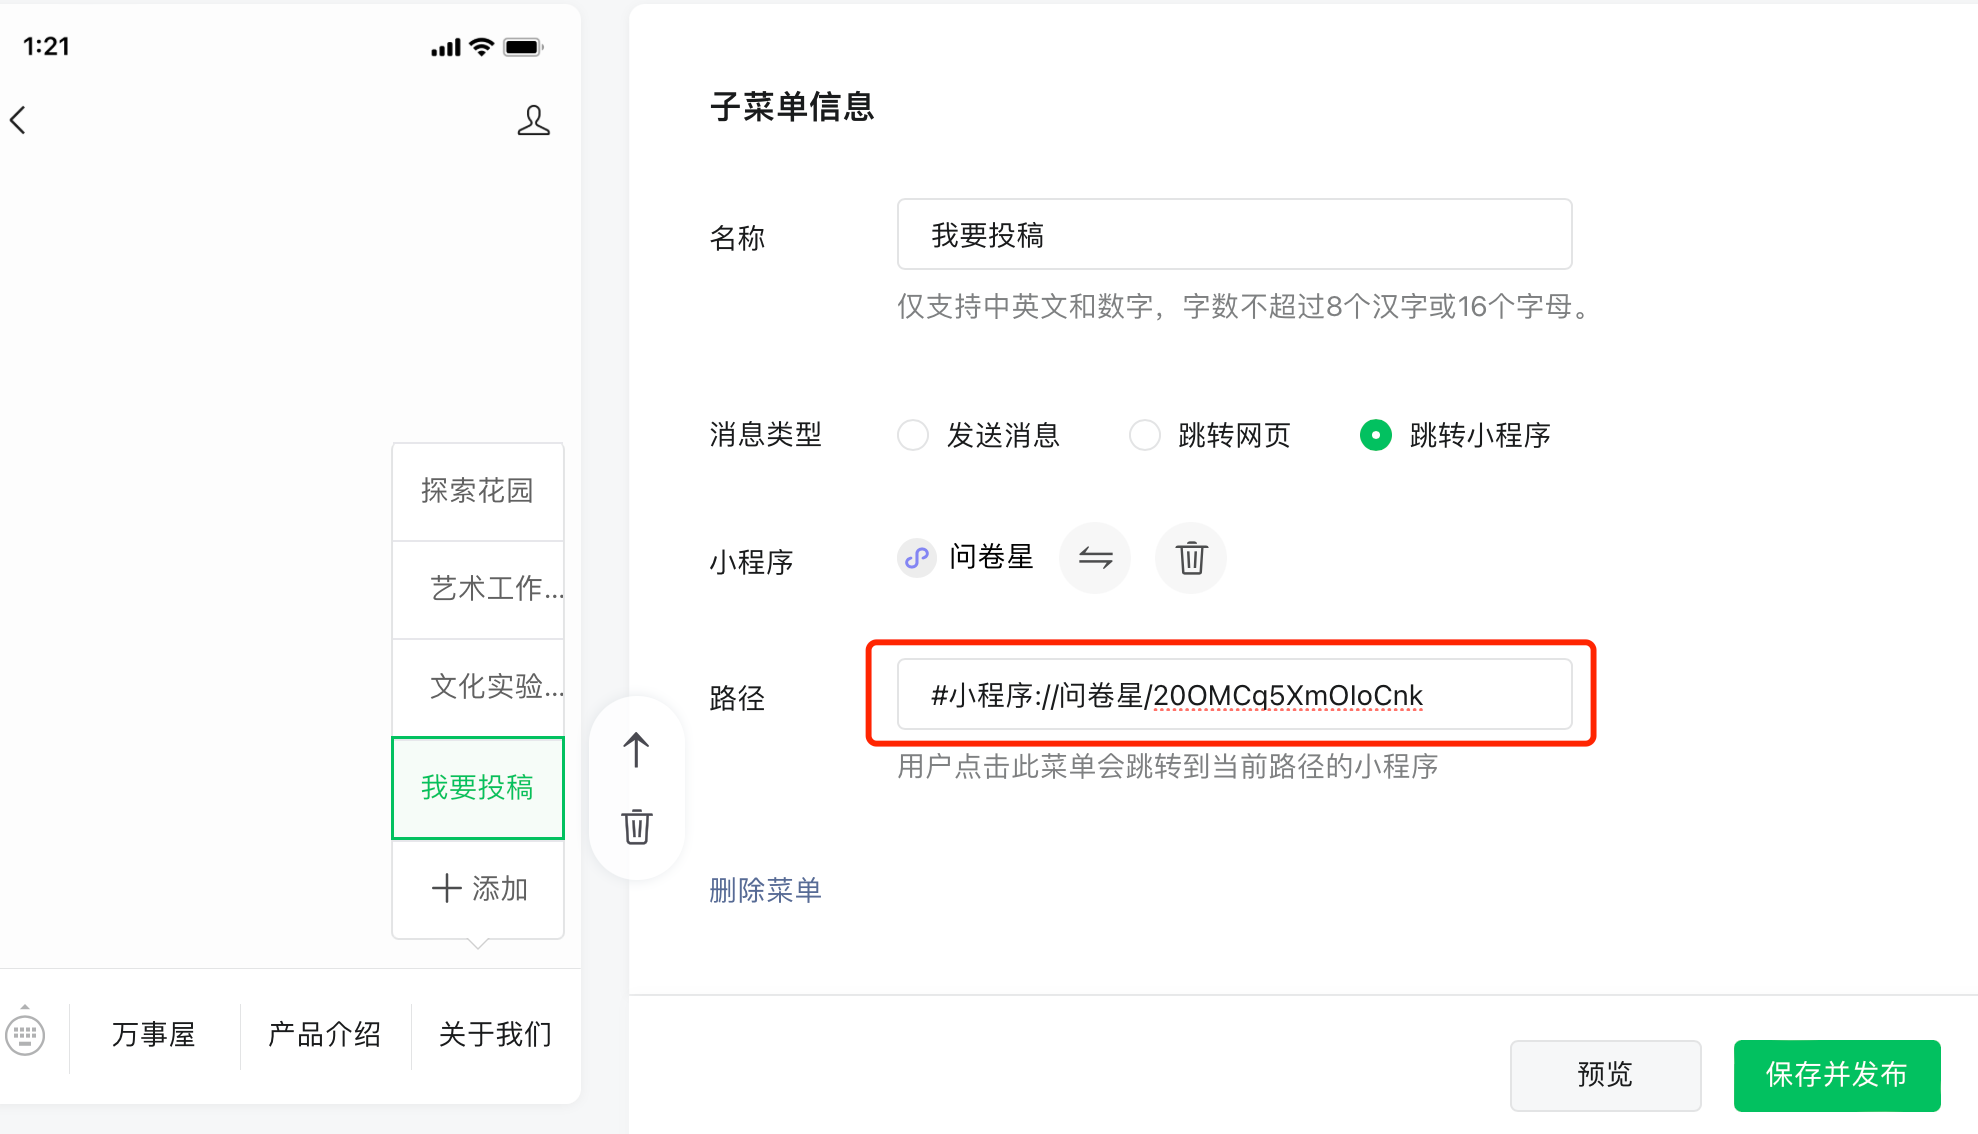Click 添加 to add a submenu

click(478, 888)
